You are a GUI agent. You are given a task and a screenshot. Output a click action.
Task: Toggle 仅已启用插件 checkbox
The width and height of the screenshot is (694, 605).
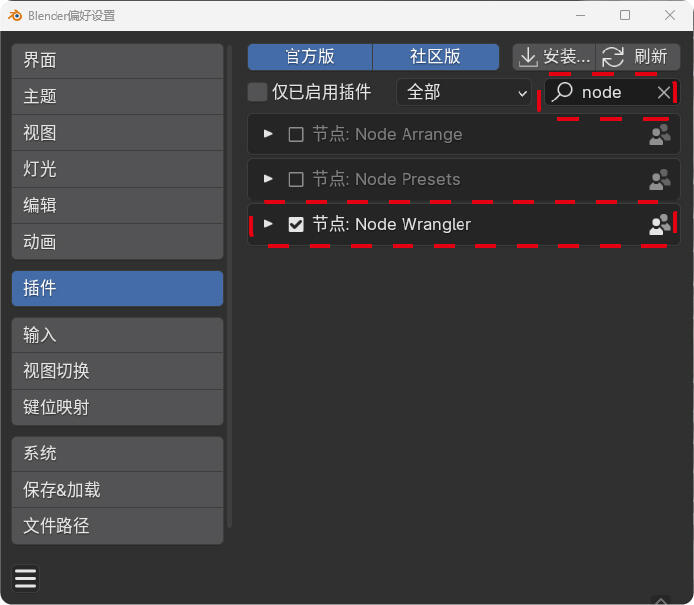[257, 92]
